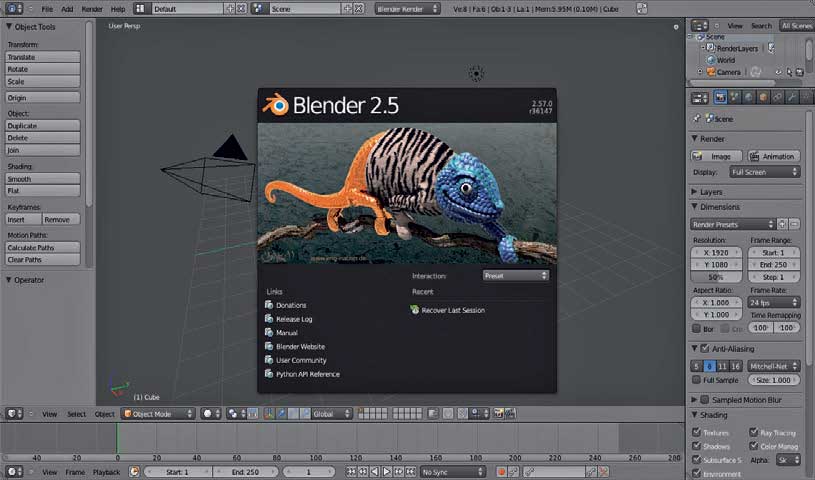Image resolution: width=815 pixels, height=480 pixels.
Task: Click the camera restrict-render icon in outliner
Action: [799, 72]
